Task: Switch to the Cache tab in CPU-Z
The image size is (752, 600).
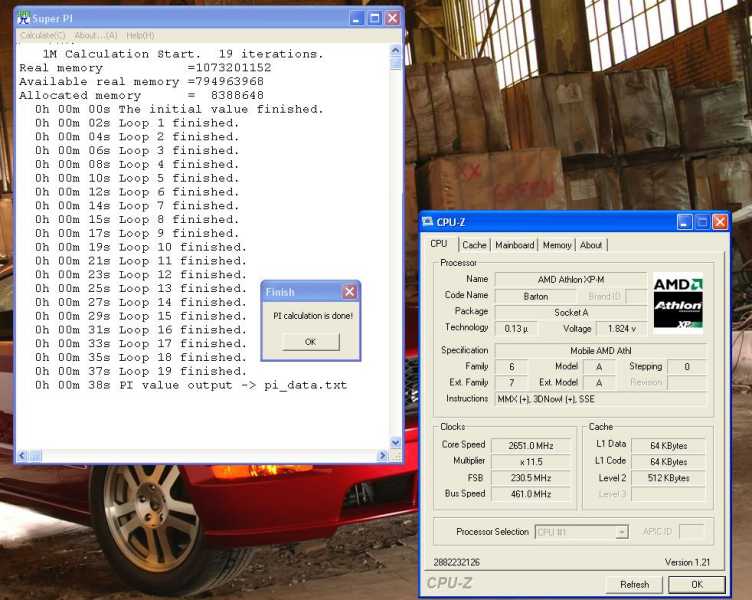Action: tap(474, 245)
